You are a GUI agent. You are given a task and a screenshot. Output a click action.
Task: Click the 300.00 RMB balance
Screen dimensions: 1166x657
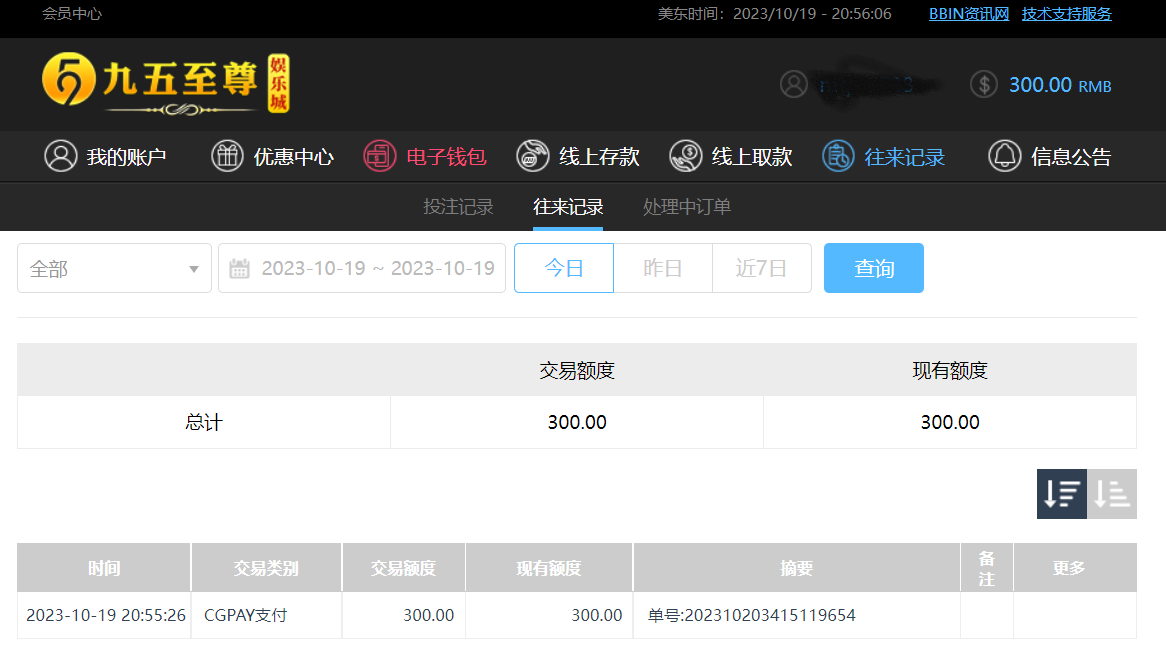(x=1060, y=85)
